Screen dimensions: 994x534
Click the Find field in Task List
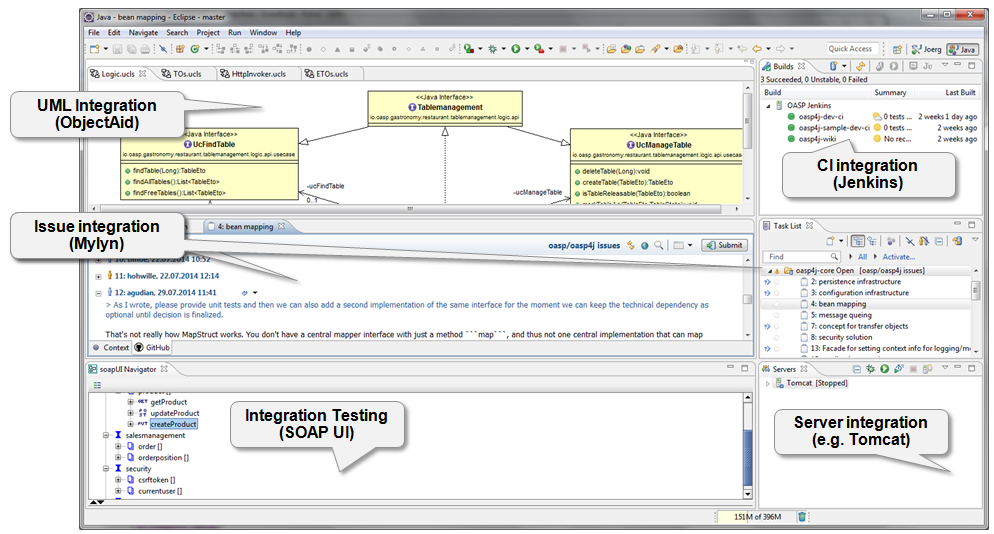click(802, 257)
